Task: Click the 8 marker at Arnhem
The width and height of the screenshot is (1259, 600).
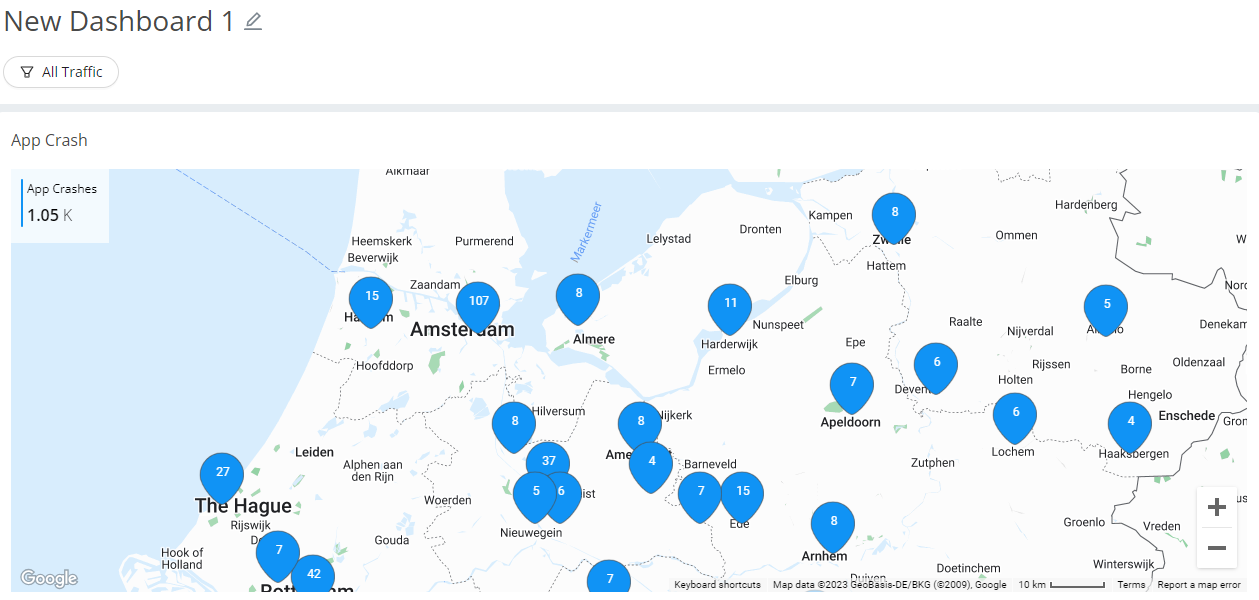Action: tap(833, 523)
